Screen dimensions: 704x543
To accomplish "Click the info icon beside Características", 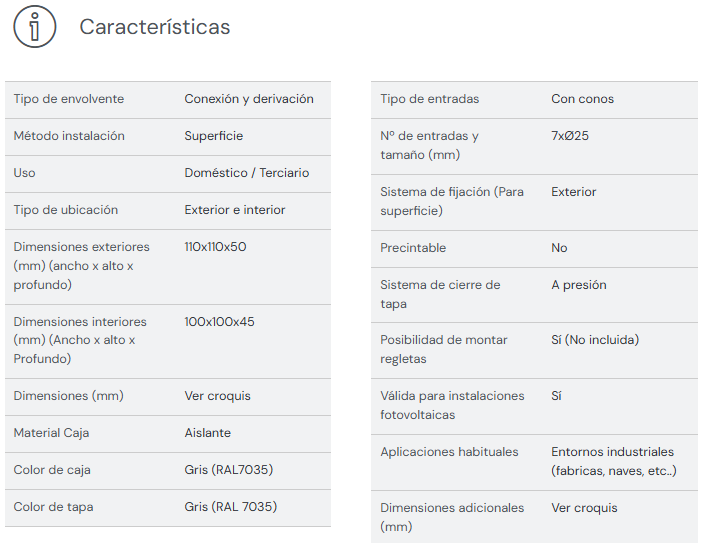I will click(35, 27).
